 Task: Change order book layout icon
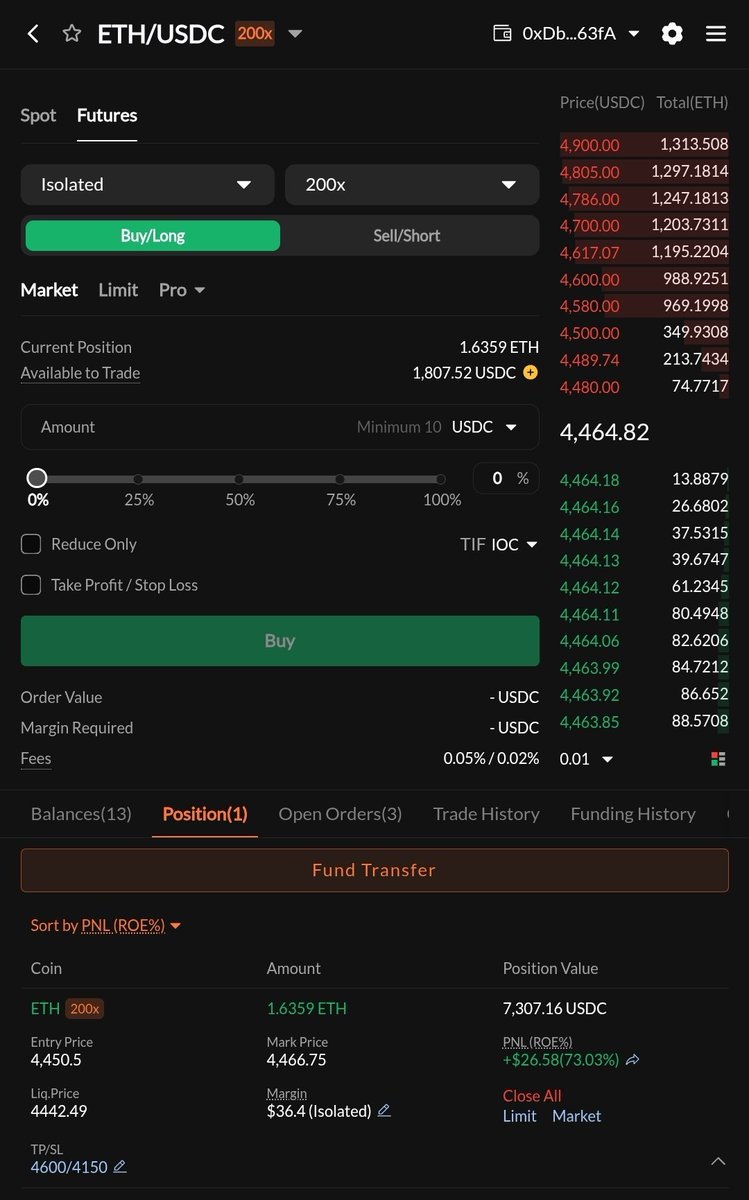click(718, 759)
